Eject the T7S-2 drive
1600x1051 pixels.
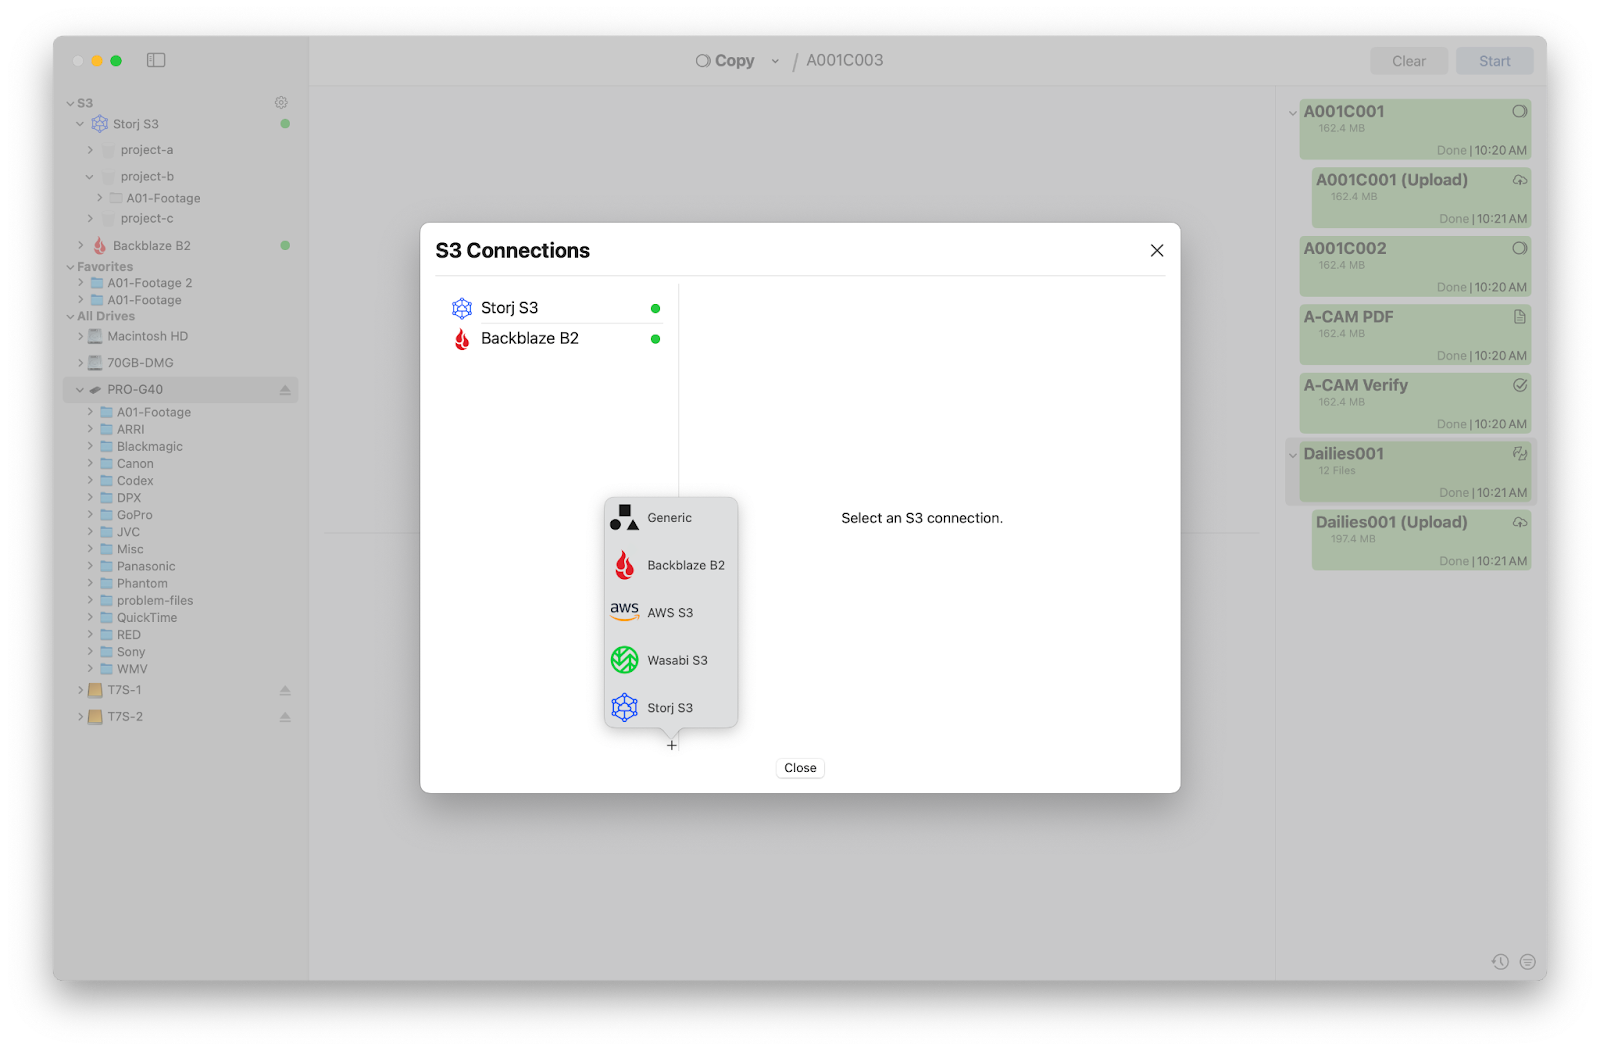[x=285, y=717]
